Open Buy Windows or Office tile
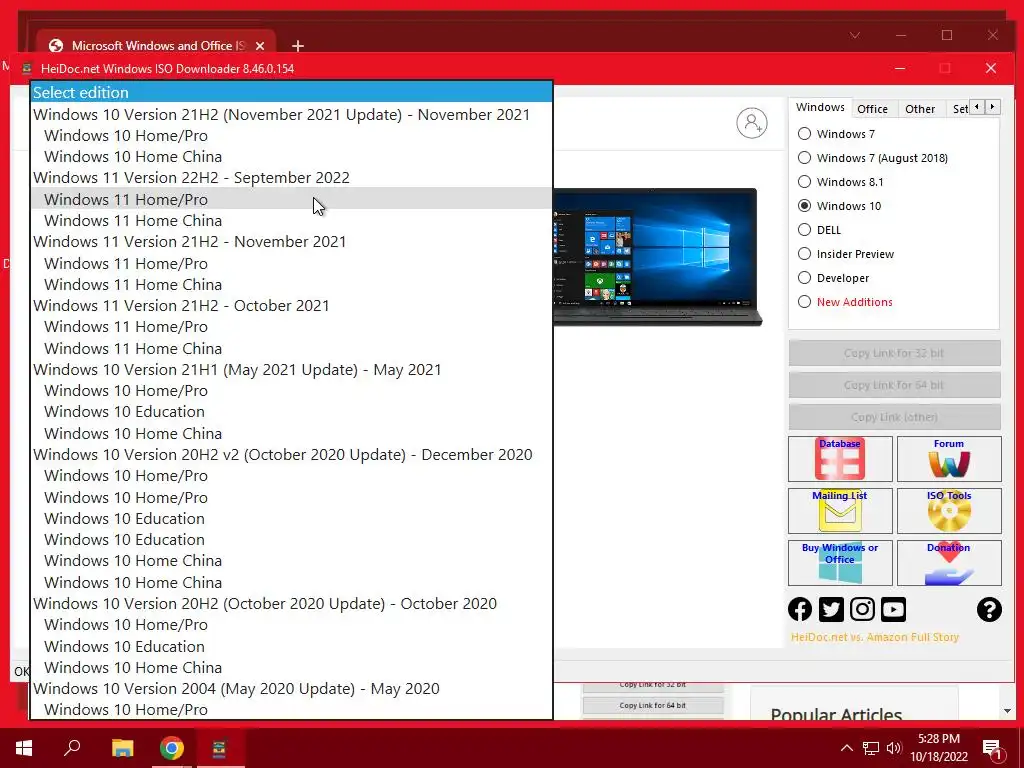This screenshot has width=1024, height=768. 840,562
